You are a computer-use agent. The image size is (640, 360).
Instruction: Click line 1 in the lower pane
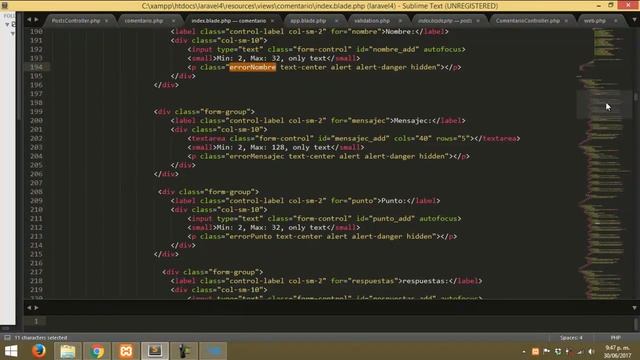(x=36, y=321)
